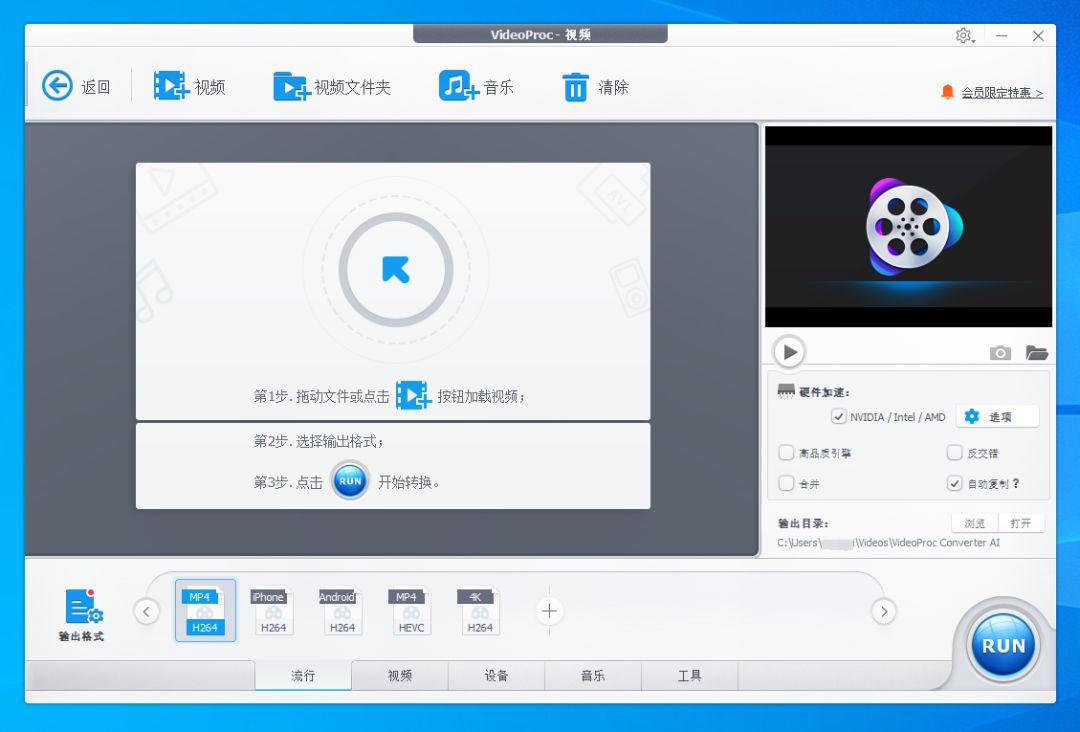Viewport: 1080px width, 732px height.
Task: Switch to the 音乐 tab at bottom
Action: [592, 676]
